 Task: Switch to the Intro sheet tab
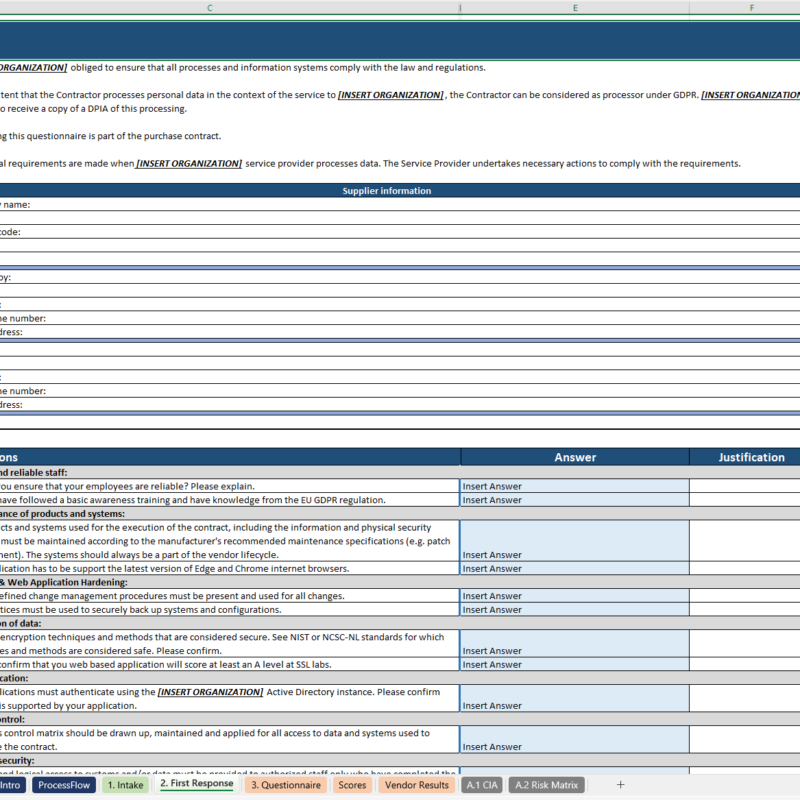point(14,785)
